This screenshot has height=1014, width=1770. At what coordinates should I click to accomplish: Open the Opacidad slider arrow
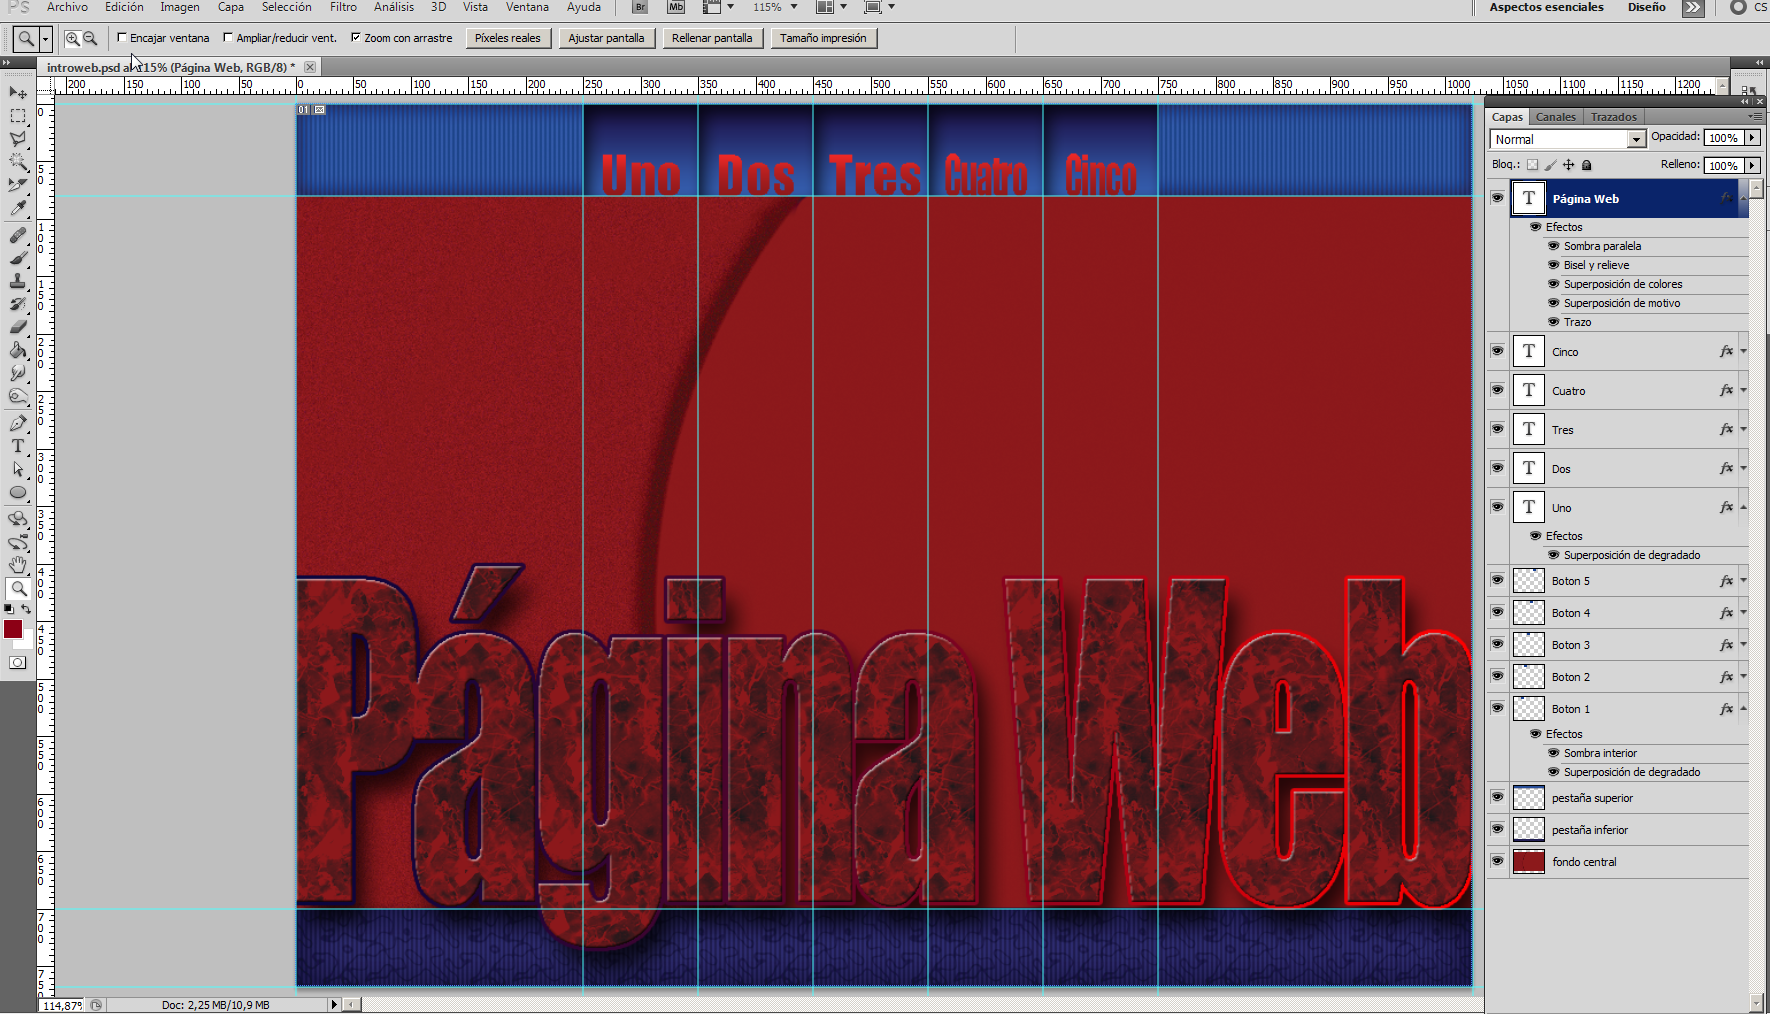click(x=1752, y=138)
